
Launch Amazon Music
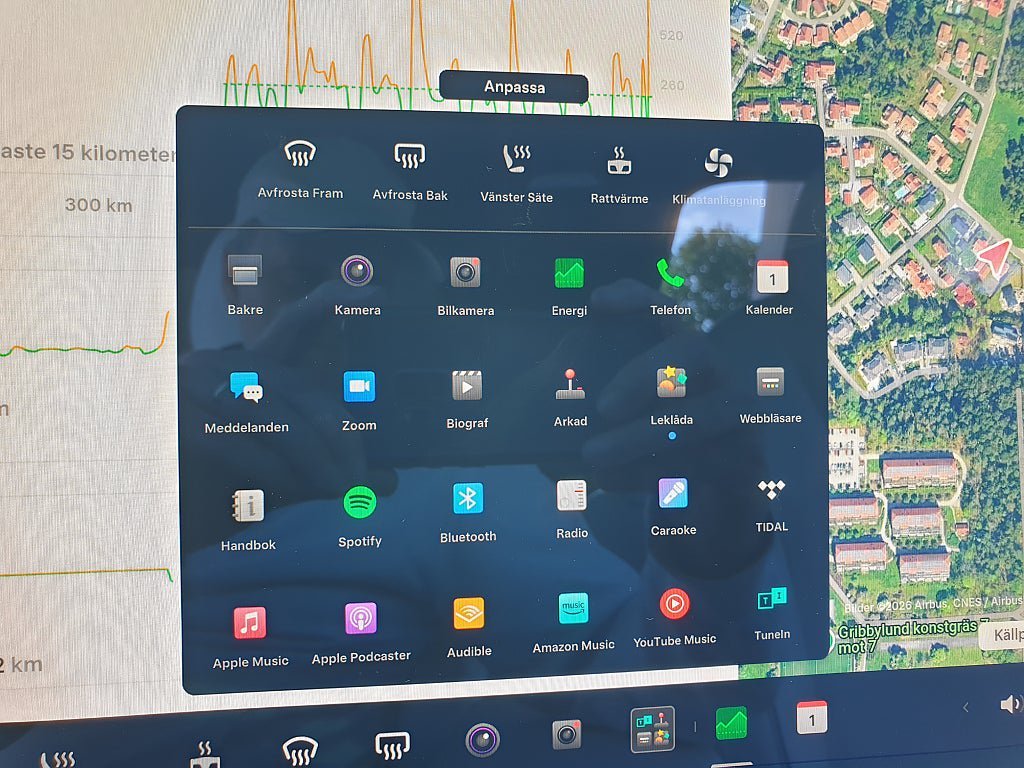point(573,609)
